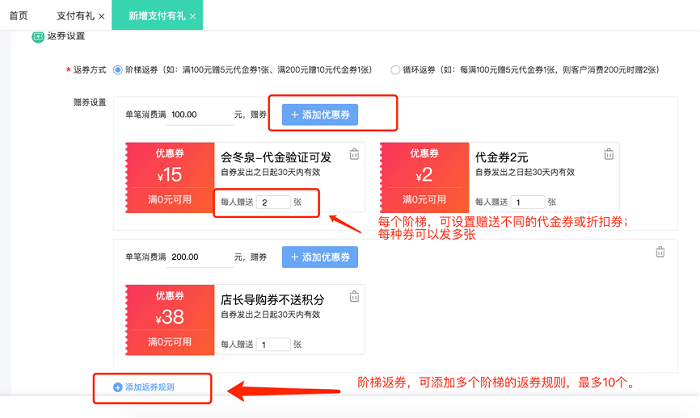Viewport: 700px width, 418px height.
Task: Close the 支付有礼 tab
Action: 102,17
